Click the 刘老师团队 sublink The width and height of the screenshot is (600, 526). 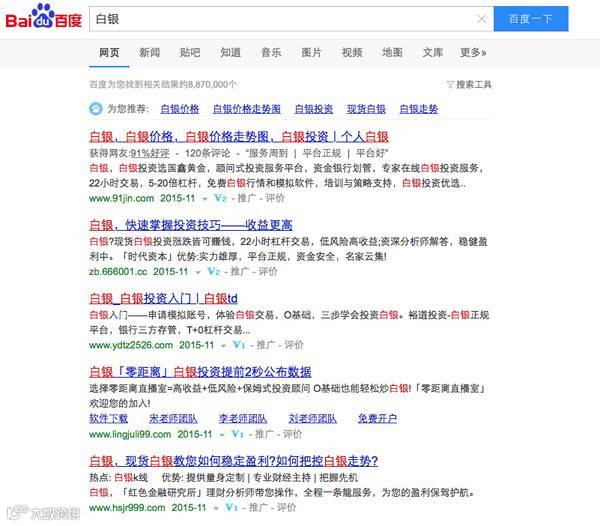[x=313, y=419]
